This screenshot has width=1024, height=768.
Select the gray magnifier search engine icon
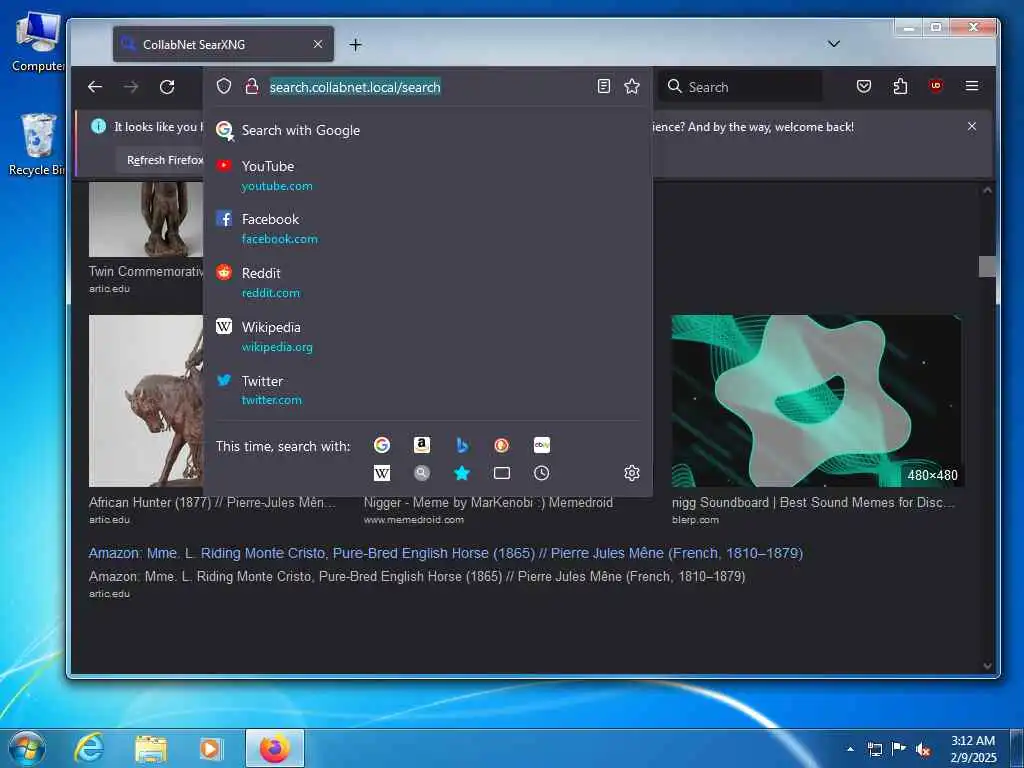tap(422, 473)
